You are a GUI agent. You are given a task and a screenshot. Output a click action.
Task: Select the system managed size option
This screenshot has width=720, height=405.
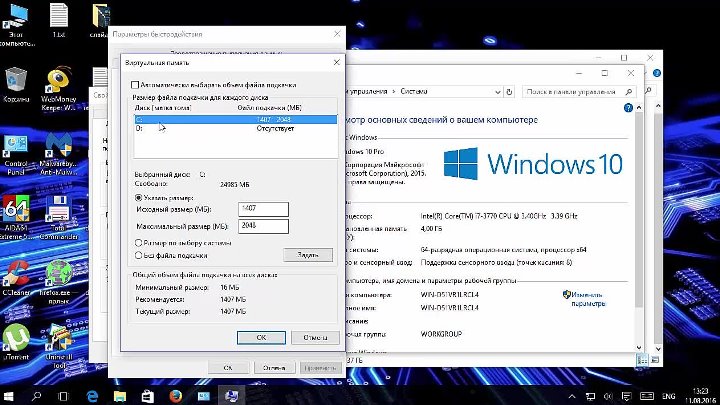click(138, 243)
